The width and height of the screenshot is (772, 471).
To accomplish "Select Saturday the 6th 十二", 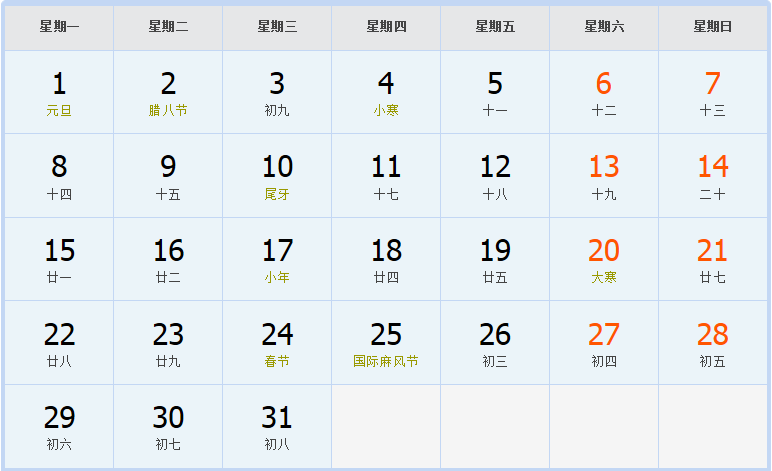I will [604, 92].
